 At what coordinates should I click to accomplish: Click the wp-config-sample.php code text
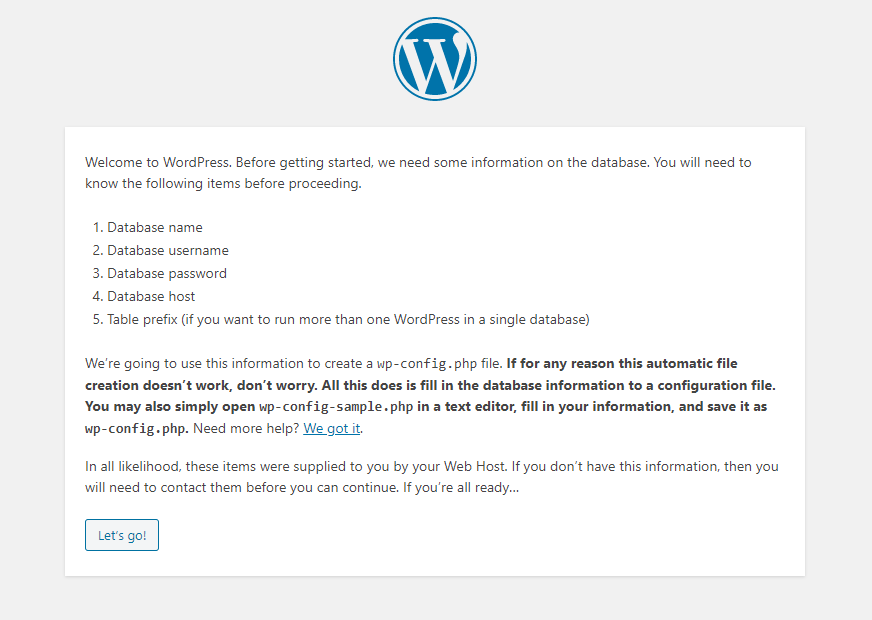[336, 406]
